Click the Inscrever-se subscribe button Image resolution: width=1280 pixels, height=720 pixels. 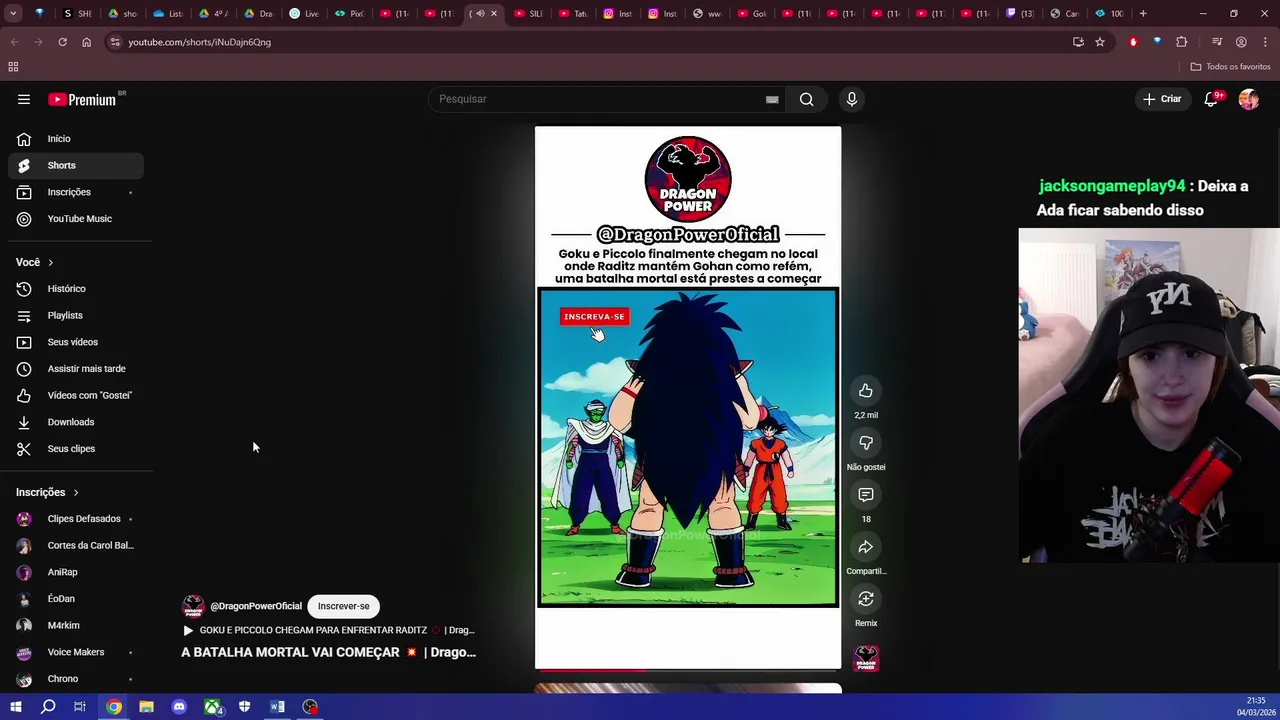click(343, 606)
